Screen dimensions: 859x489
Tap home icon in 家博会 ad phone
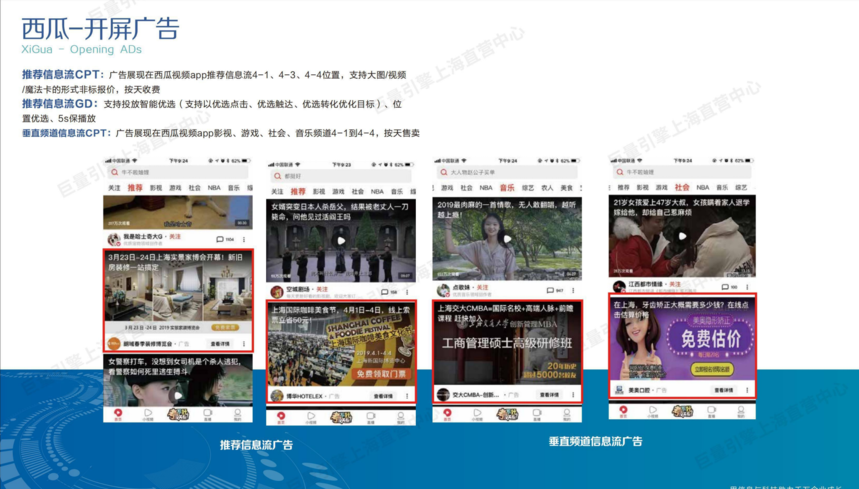point(118,415)
